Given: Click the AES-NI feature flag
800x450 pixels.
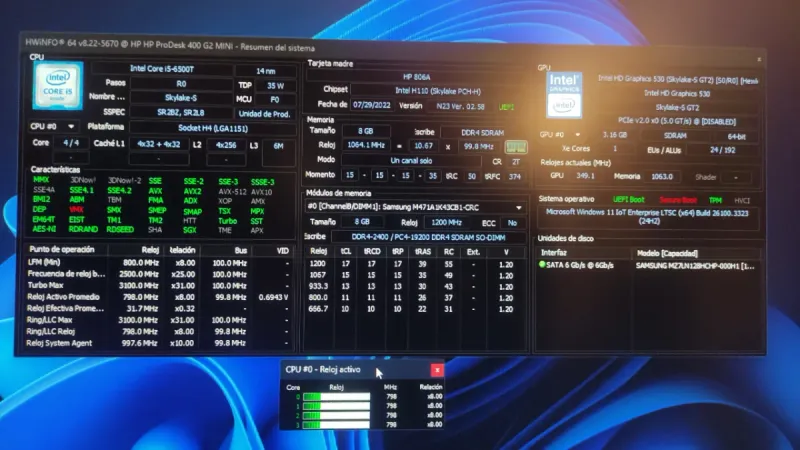Looking at the screenshot, I should point(44,229).
